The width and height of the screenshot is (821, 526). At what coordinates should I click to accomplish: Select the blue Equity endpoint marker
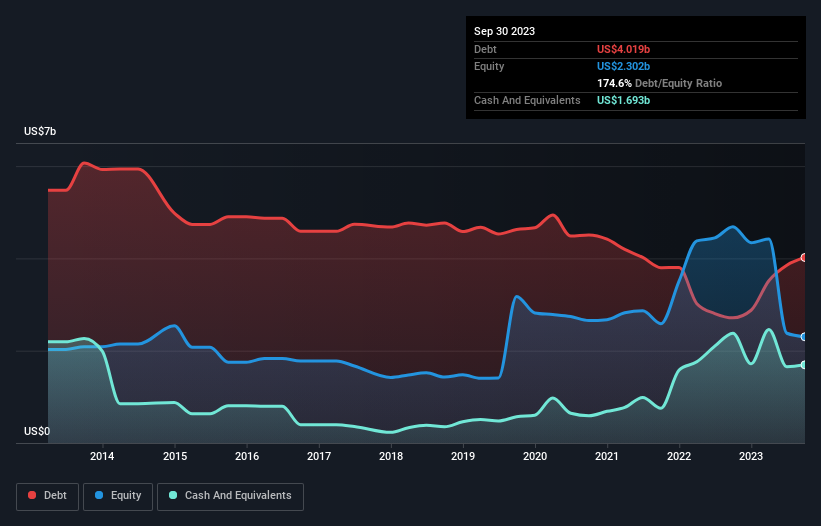click(x=804, y=337)
